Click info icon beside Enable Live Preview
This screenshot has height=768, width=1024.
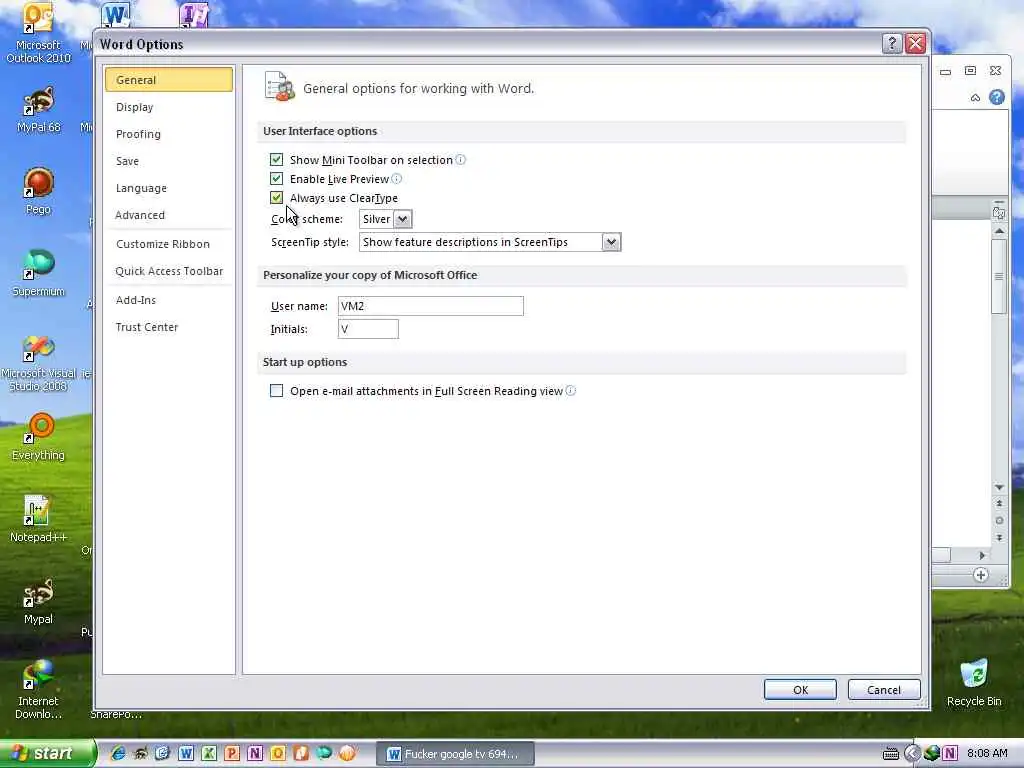[x=396, y=178]
